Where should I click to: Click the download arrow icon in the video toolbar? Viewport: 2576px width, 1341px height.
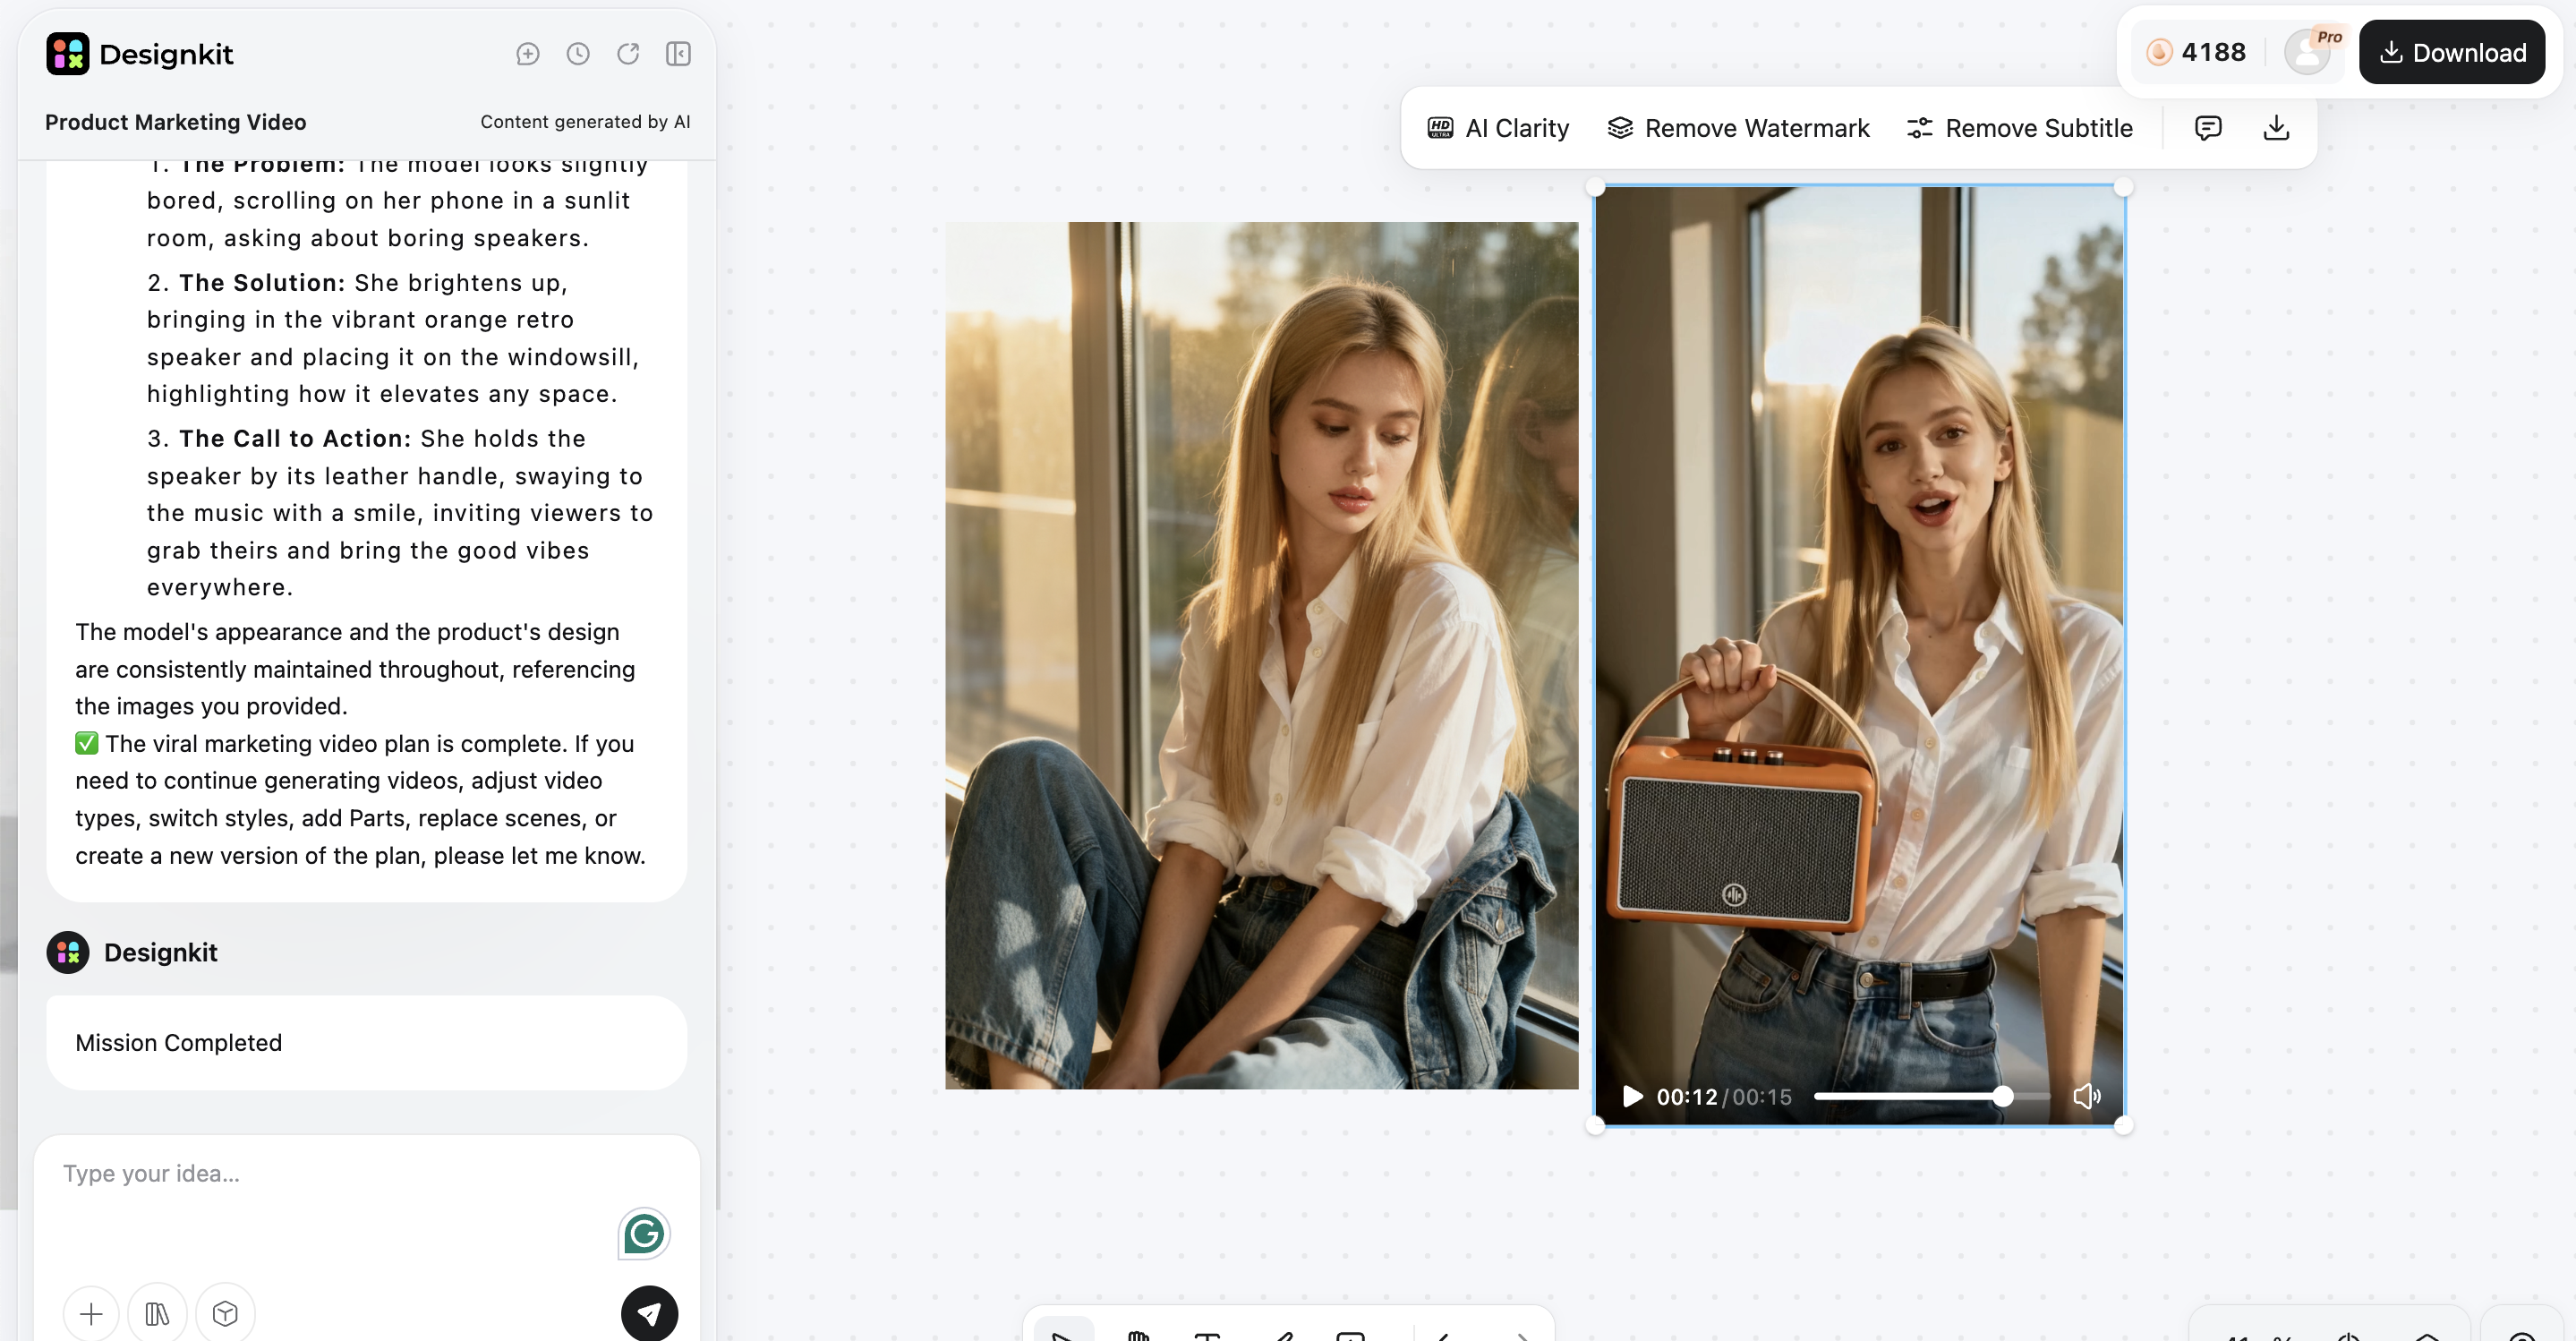2277,128
